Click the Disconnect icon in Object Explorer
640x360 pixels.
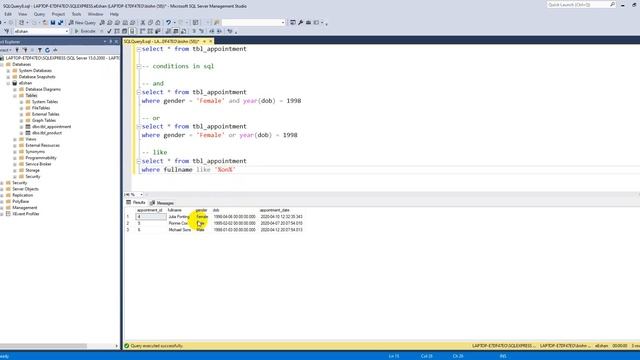click(x=24, y=50)
